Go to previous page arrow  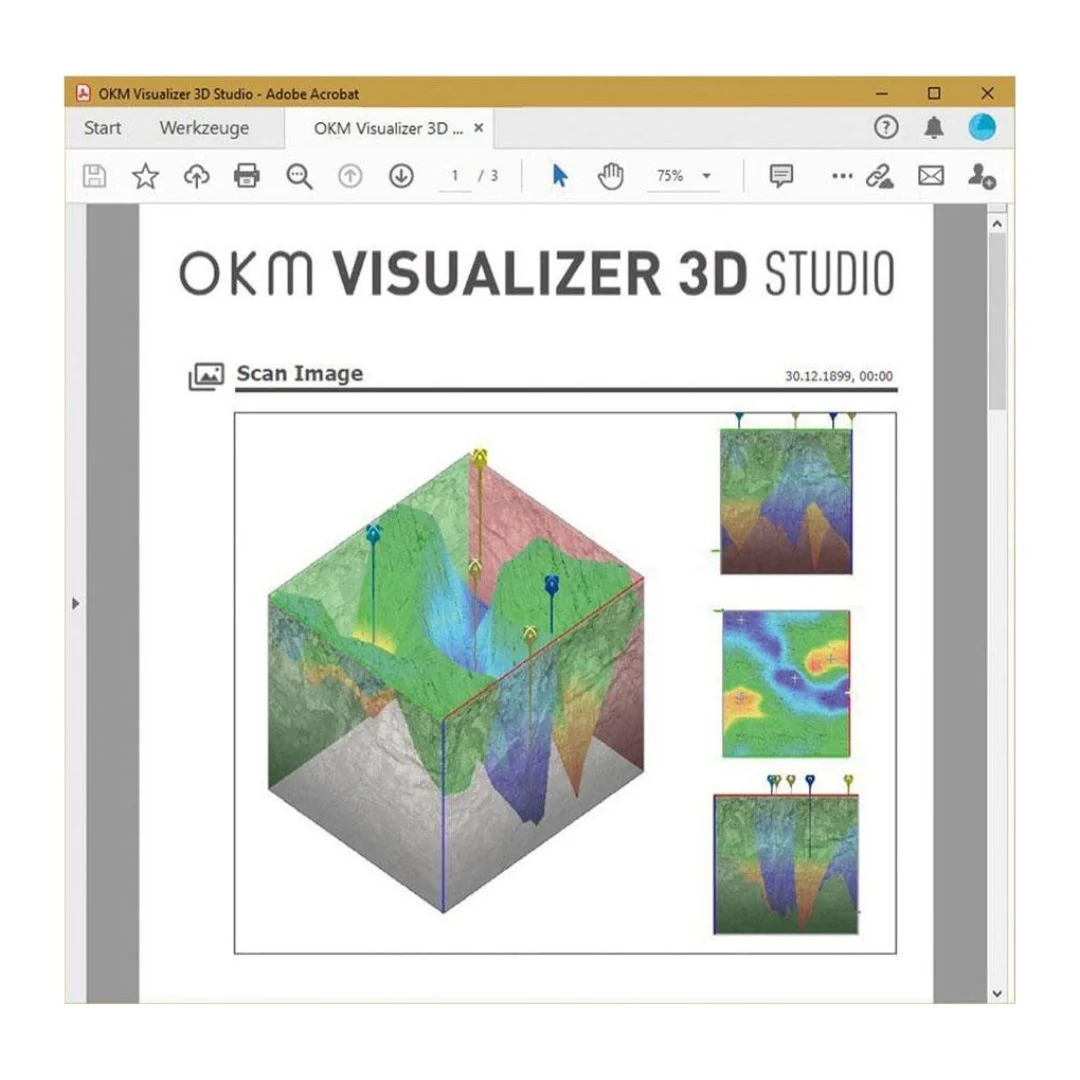click(x=350, y=176)
